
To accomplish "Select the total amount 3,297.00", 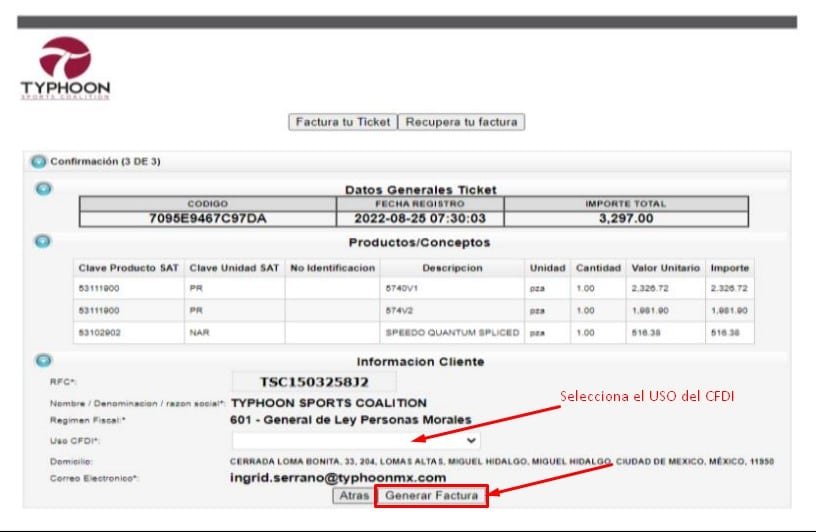I will (x=626, y=219).
